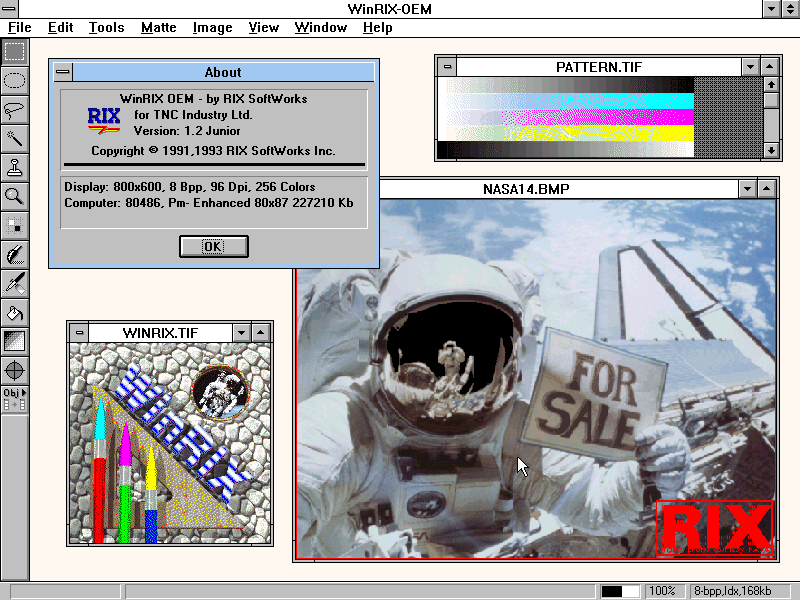Click PATTERN.TIF scrollbar up arrow
800x600 pixels.
coord(771,84)
